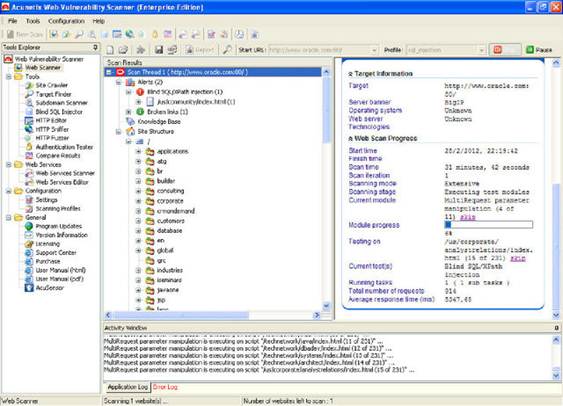Expand the database folder in Site Structure
Viewport: 563px width, 406px height.
point(138,231)
